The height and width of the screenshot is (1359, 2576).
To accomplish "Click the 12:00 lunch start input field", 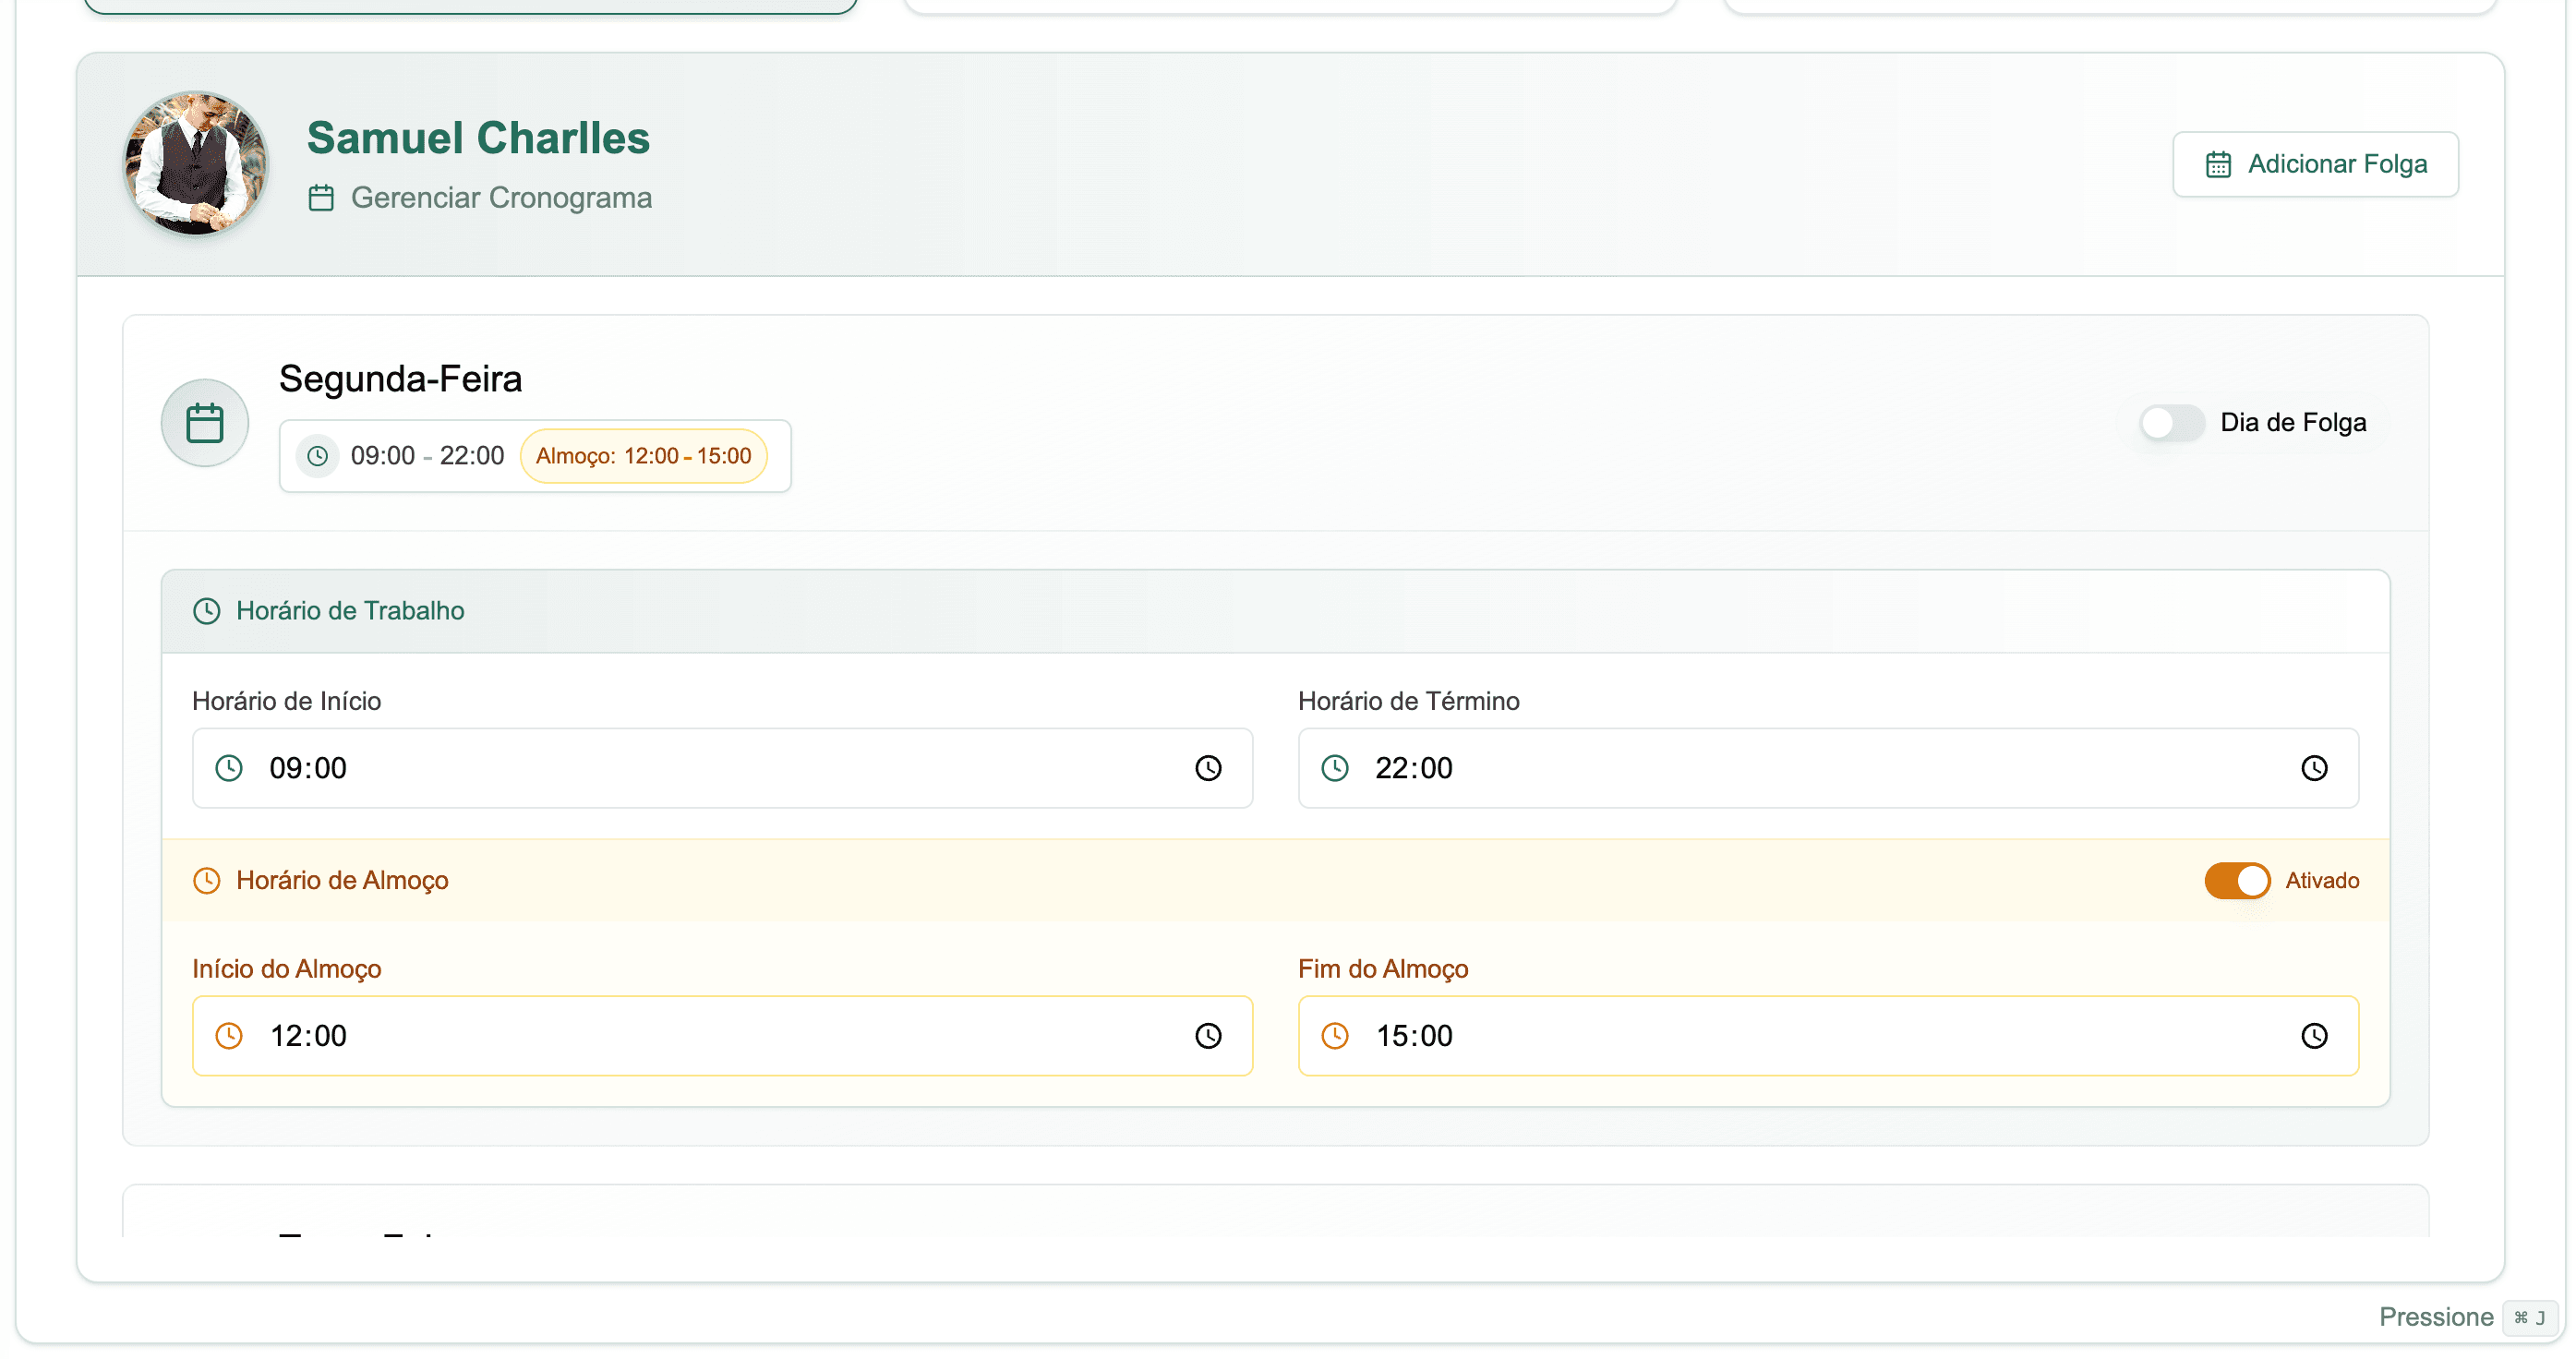I will tap(700, 1035).
